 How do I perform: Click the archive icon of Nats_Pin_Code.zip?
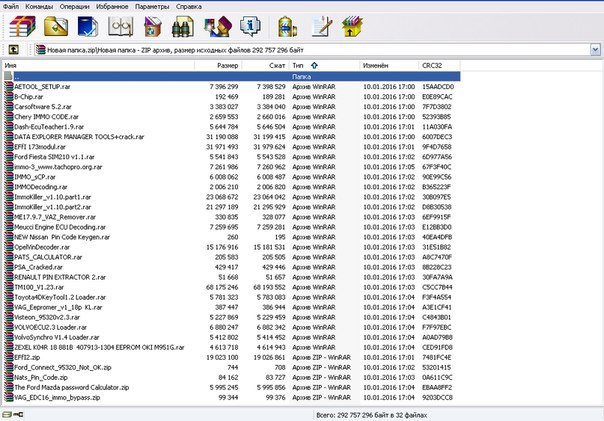pyautogui.click(x=8, y=377)
